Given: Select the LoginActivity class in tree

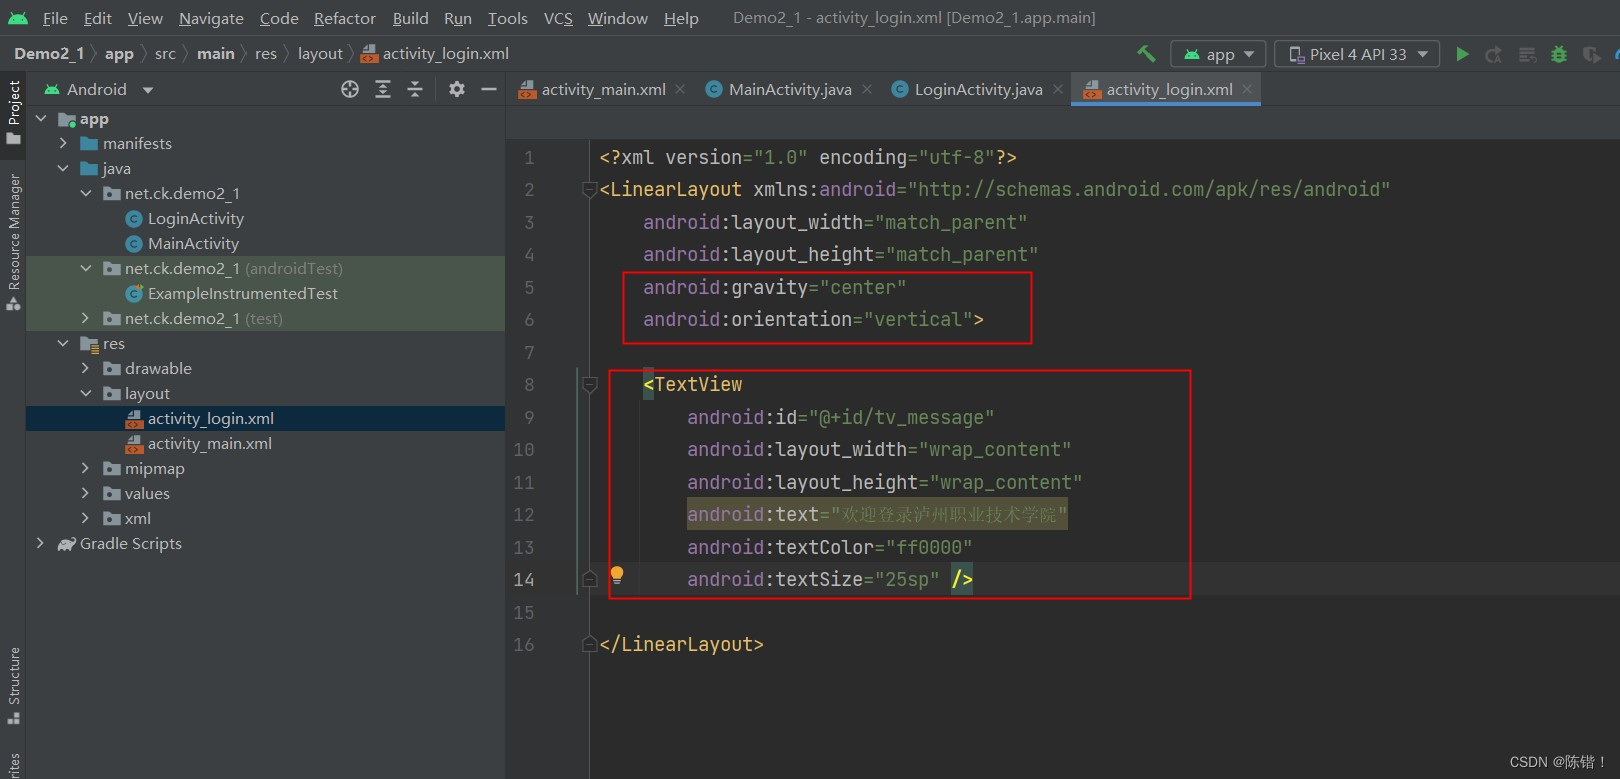Looking at the screenshot, I should [x=195, y=218].
